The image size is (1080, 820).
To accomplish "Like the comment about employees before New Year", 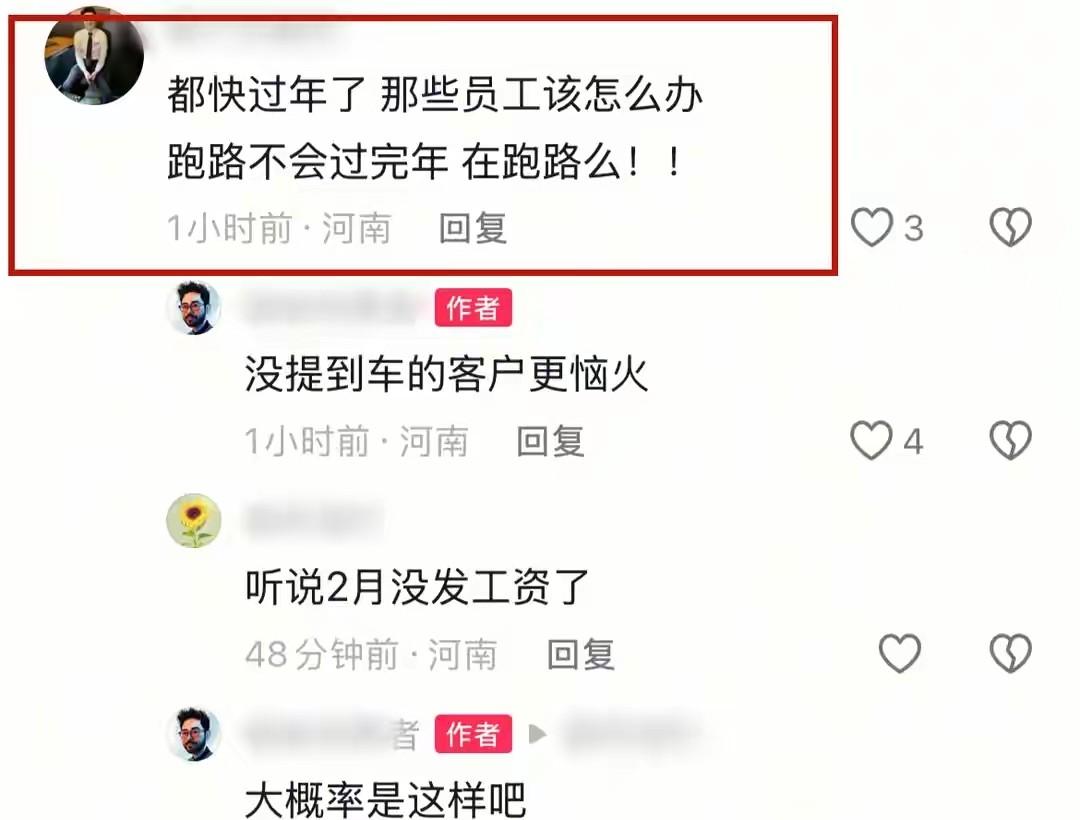I will (872, 227).
